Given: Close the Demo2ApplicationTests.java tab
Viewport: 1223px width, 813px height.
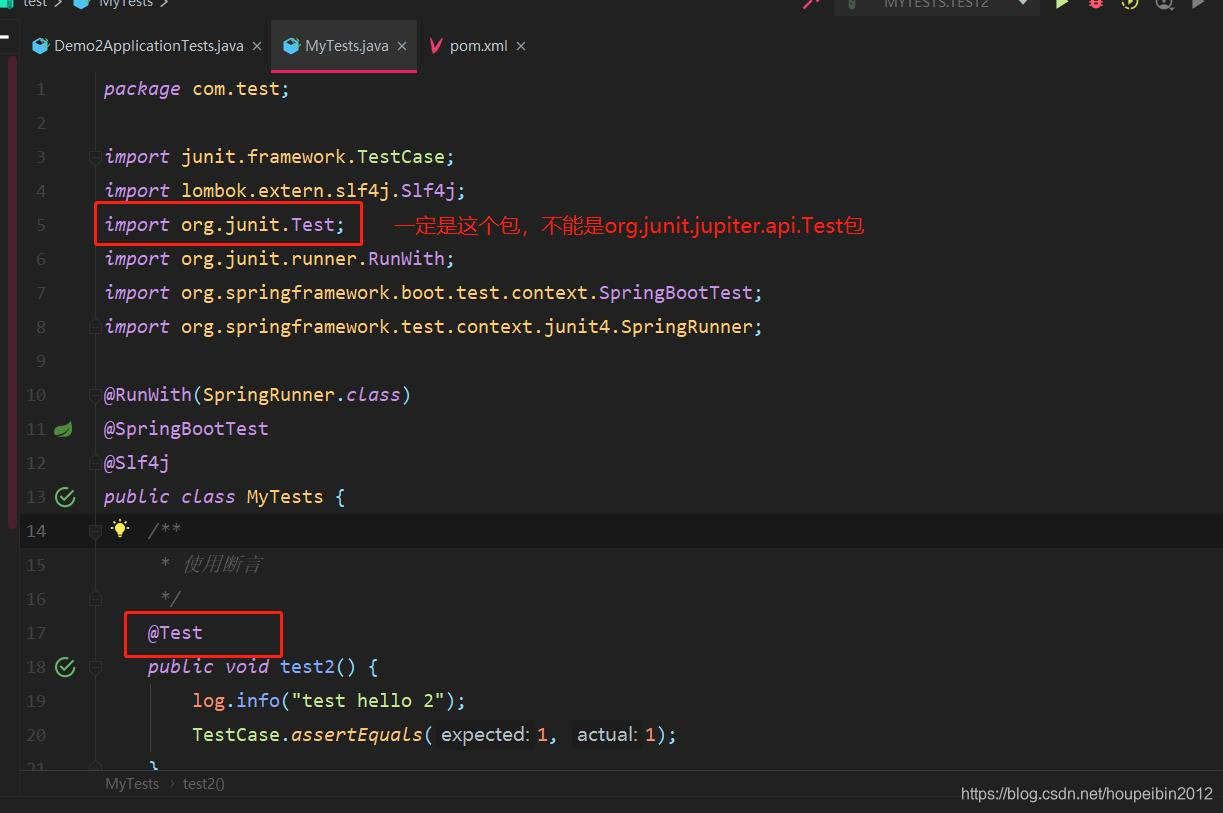Looking at the screenshot, I should [257, 46].
